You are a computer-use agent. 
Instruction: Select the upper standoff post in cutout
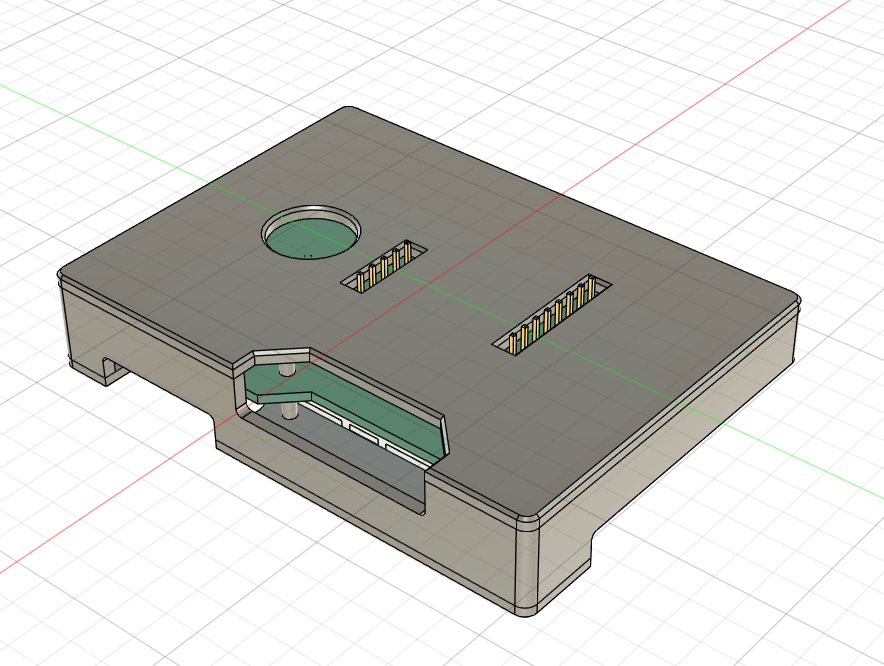(287, 370)
